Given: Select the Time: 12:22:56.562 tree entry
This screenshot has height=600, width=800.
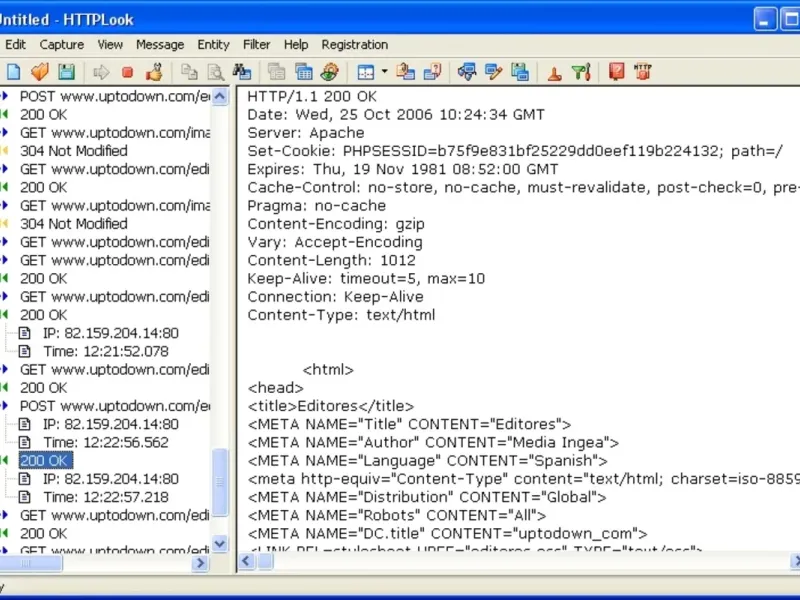Looking at the screenshot, I should tap(106, 442).
